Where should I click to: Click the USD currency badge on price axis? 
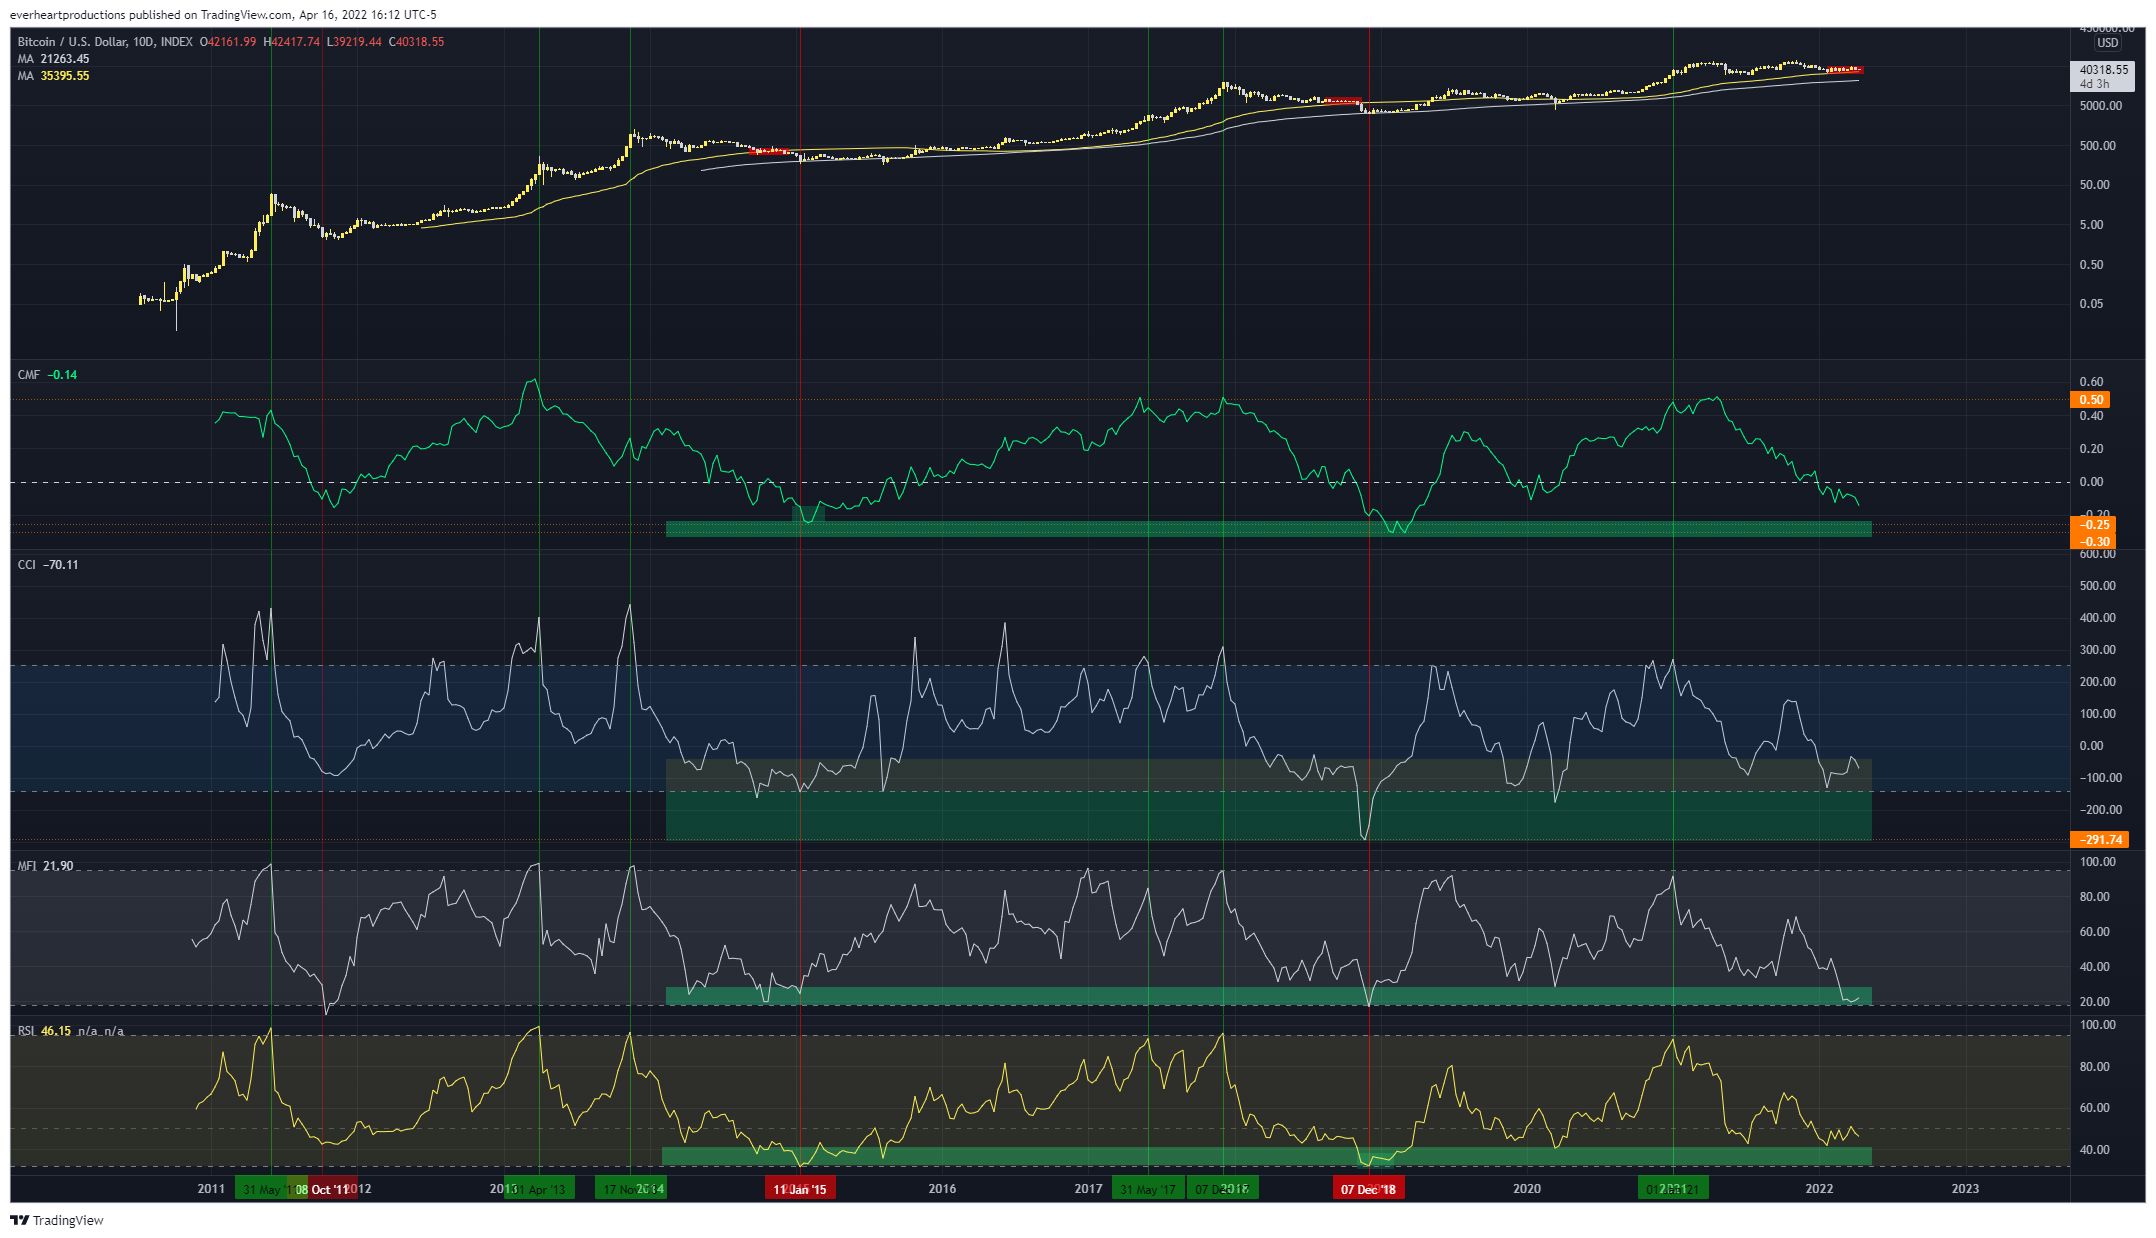pos(2107,43)
